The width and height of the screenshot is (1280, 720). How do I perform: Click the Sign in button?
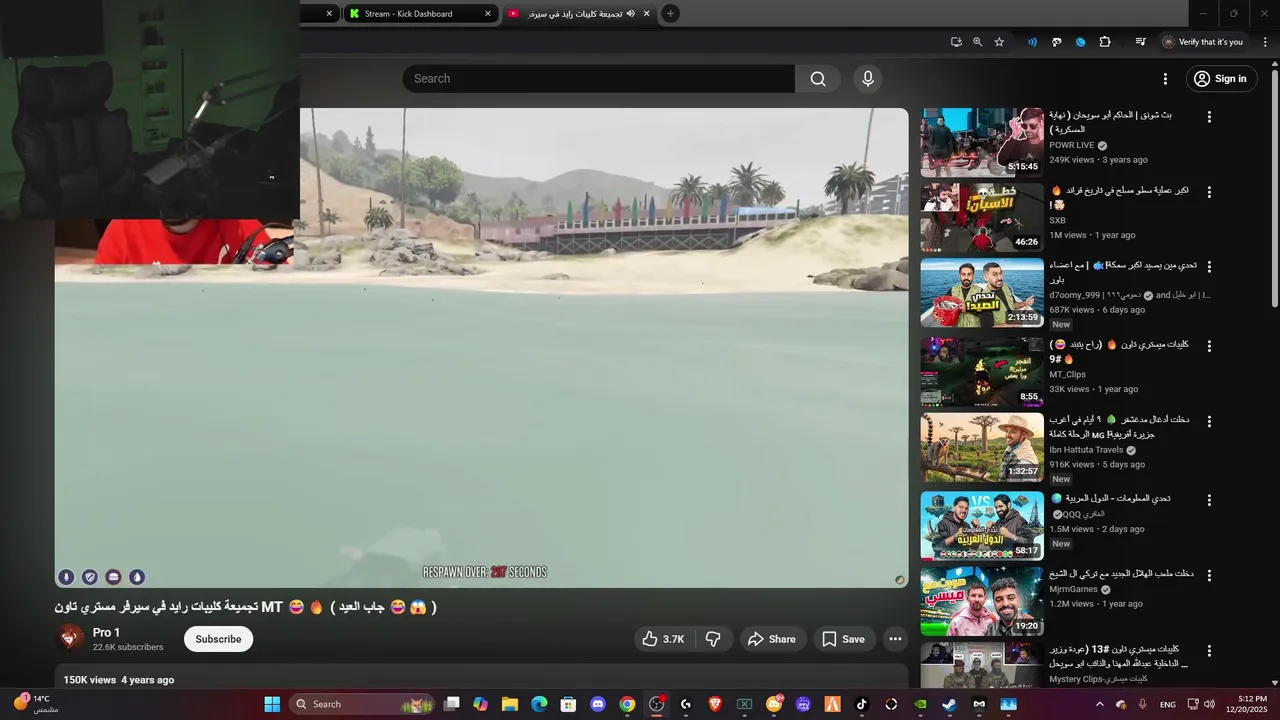click(1221, 79)
